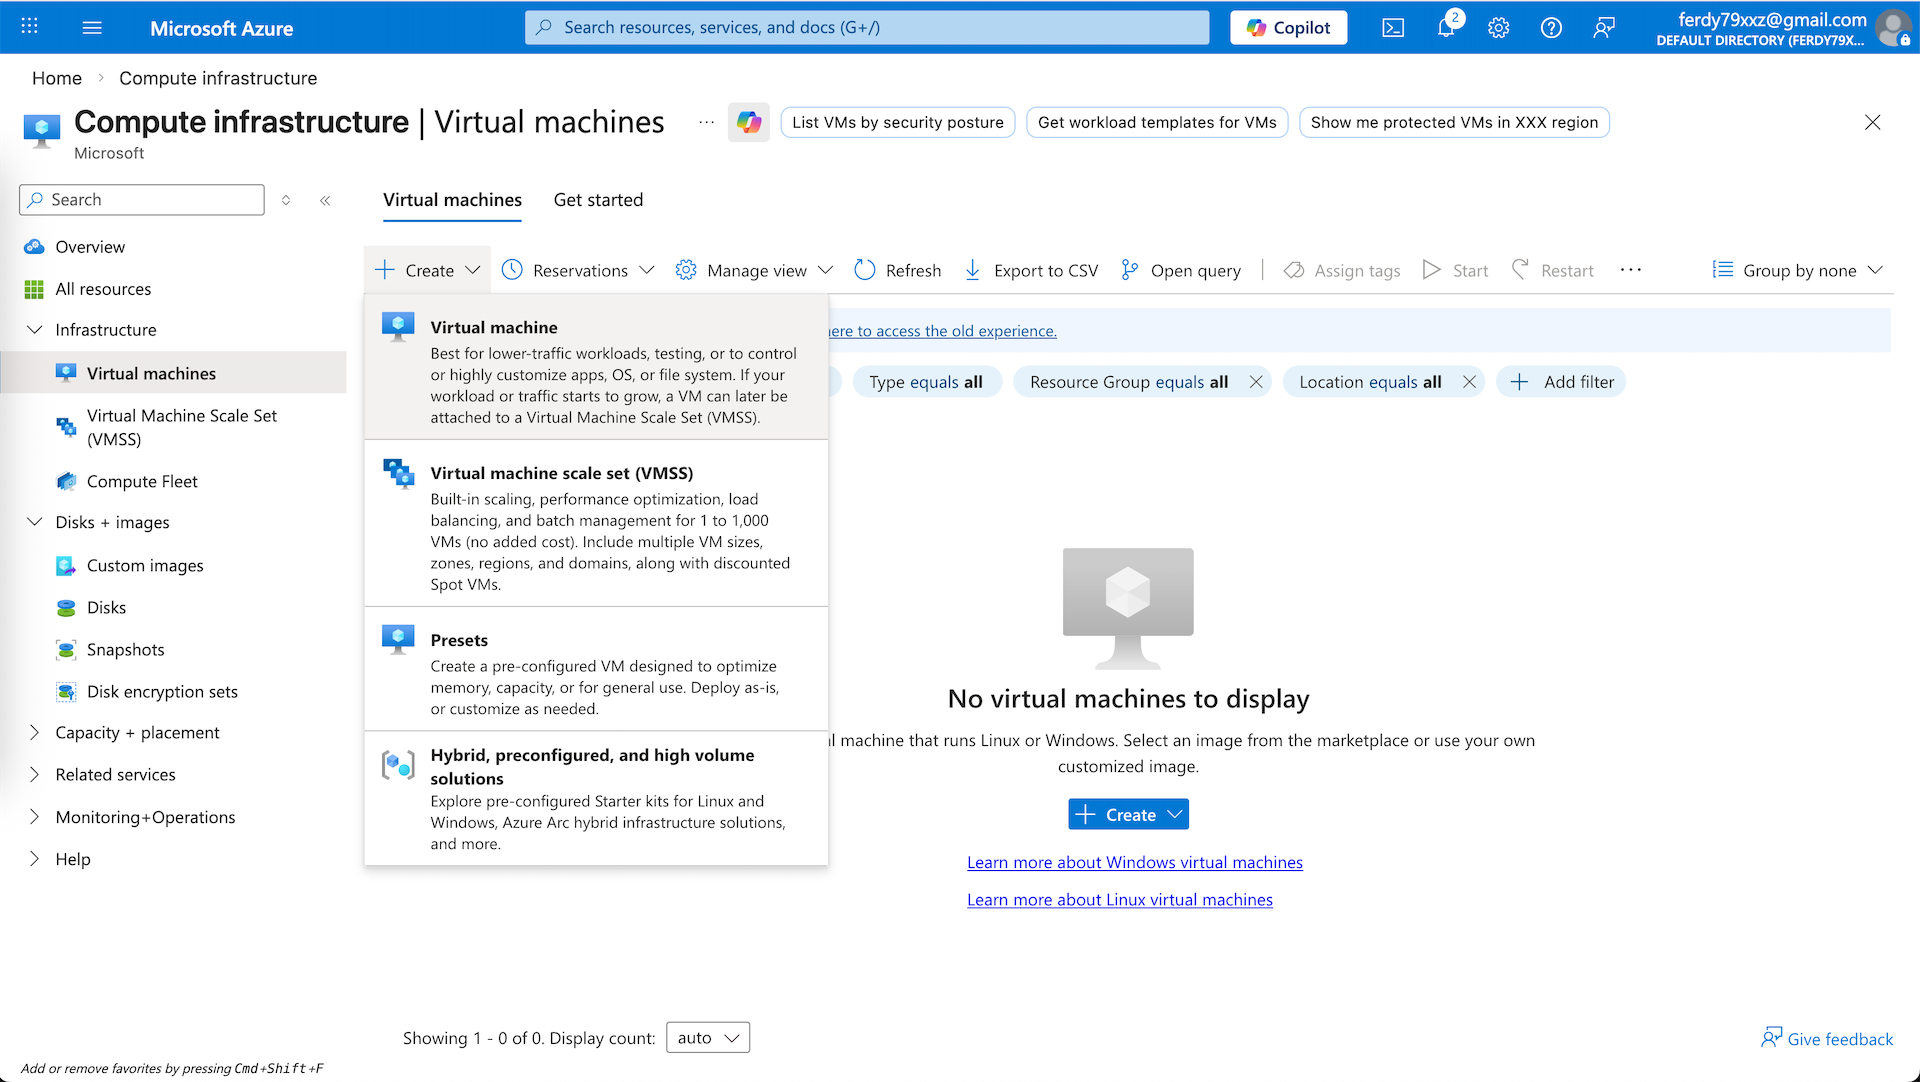Click Learn more about Linux virtual machines
This screenshot has height=1082, width=1920.
1119,900
